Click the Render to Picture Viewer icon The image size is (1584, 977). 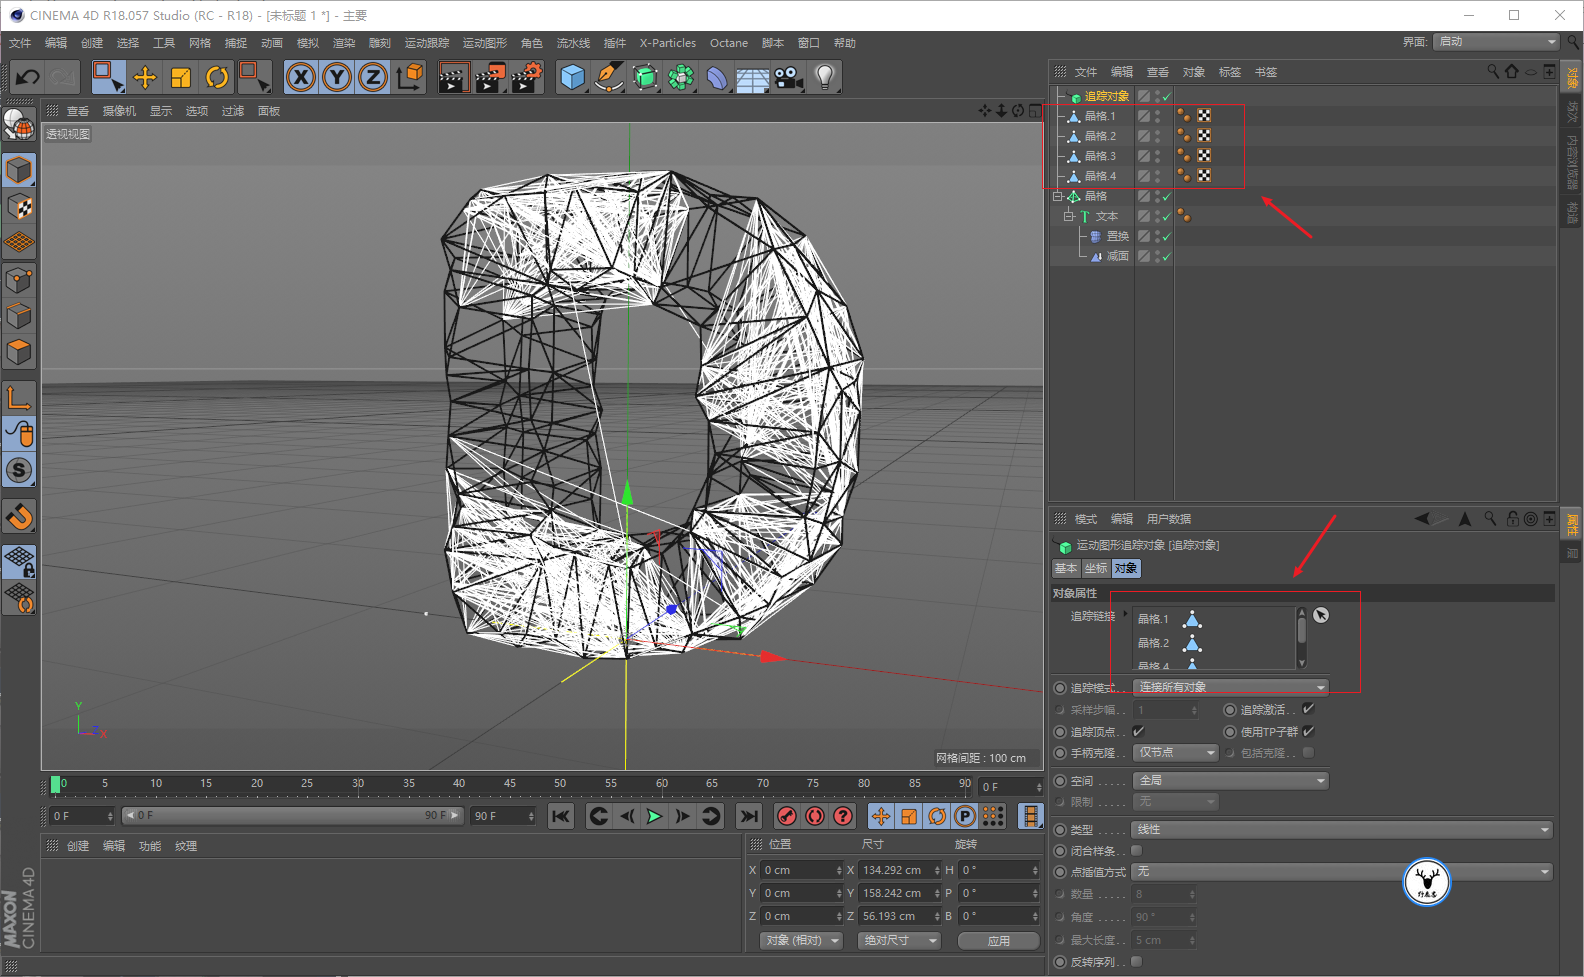pos(489,77)
